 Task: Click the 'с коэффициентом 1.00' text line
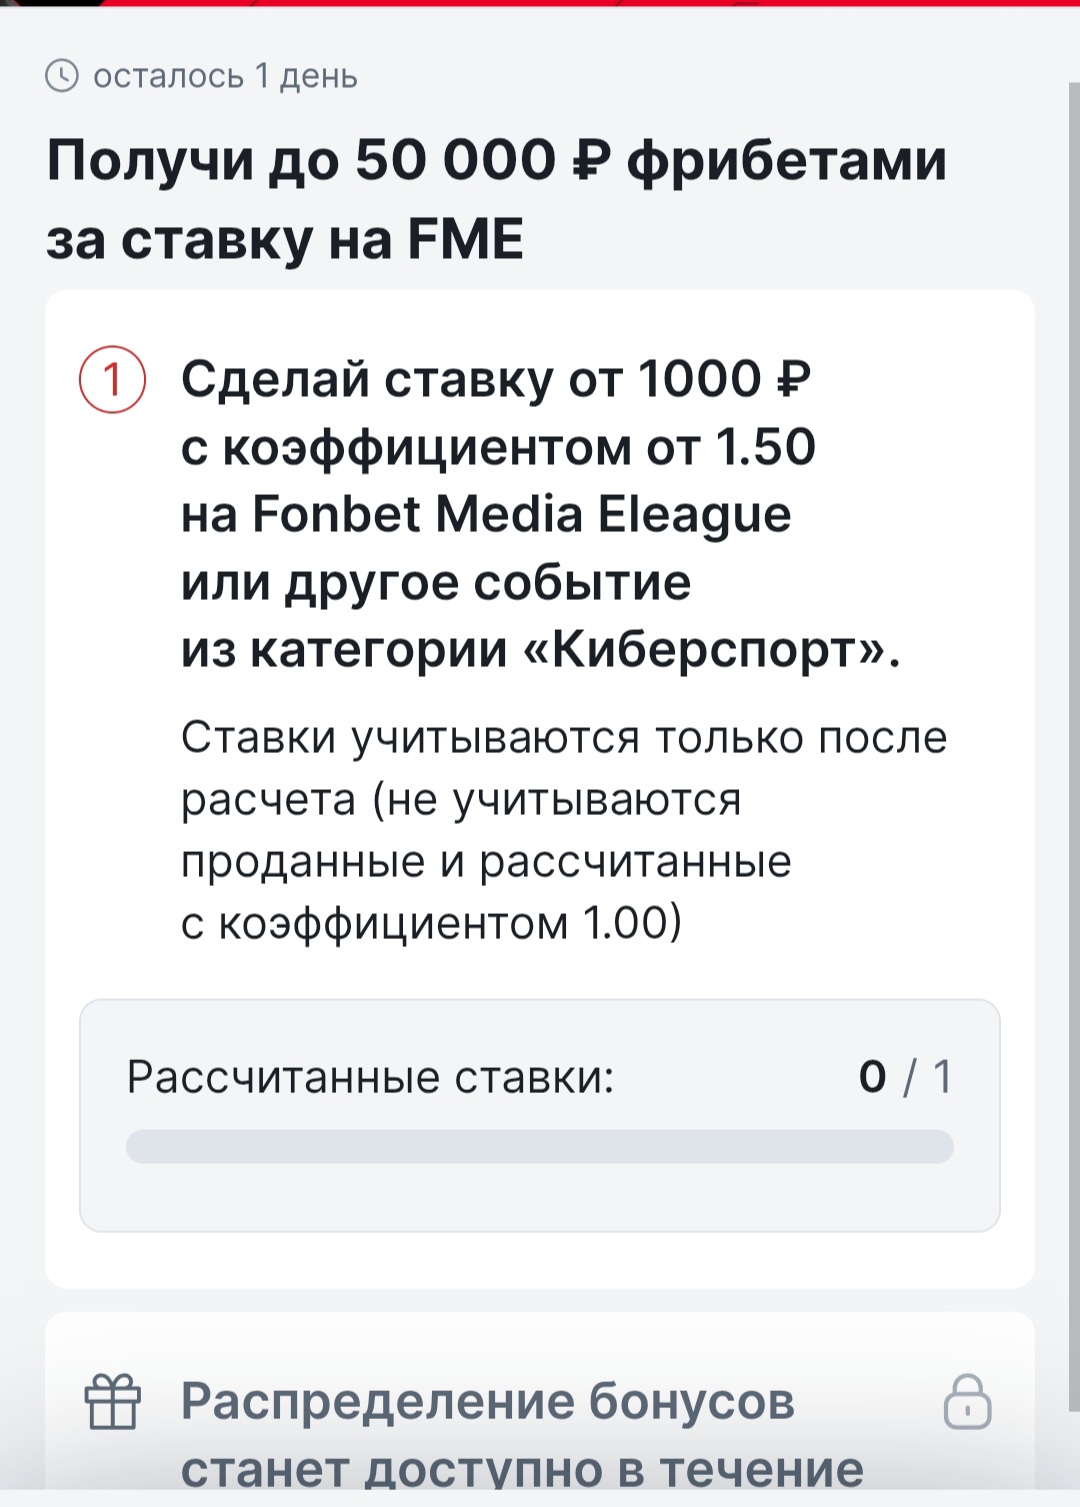[x=431, y=922]
